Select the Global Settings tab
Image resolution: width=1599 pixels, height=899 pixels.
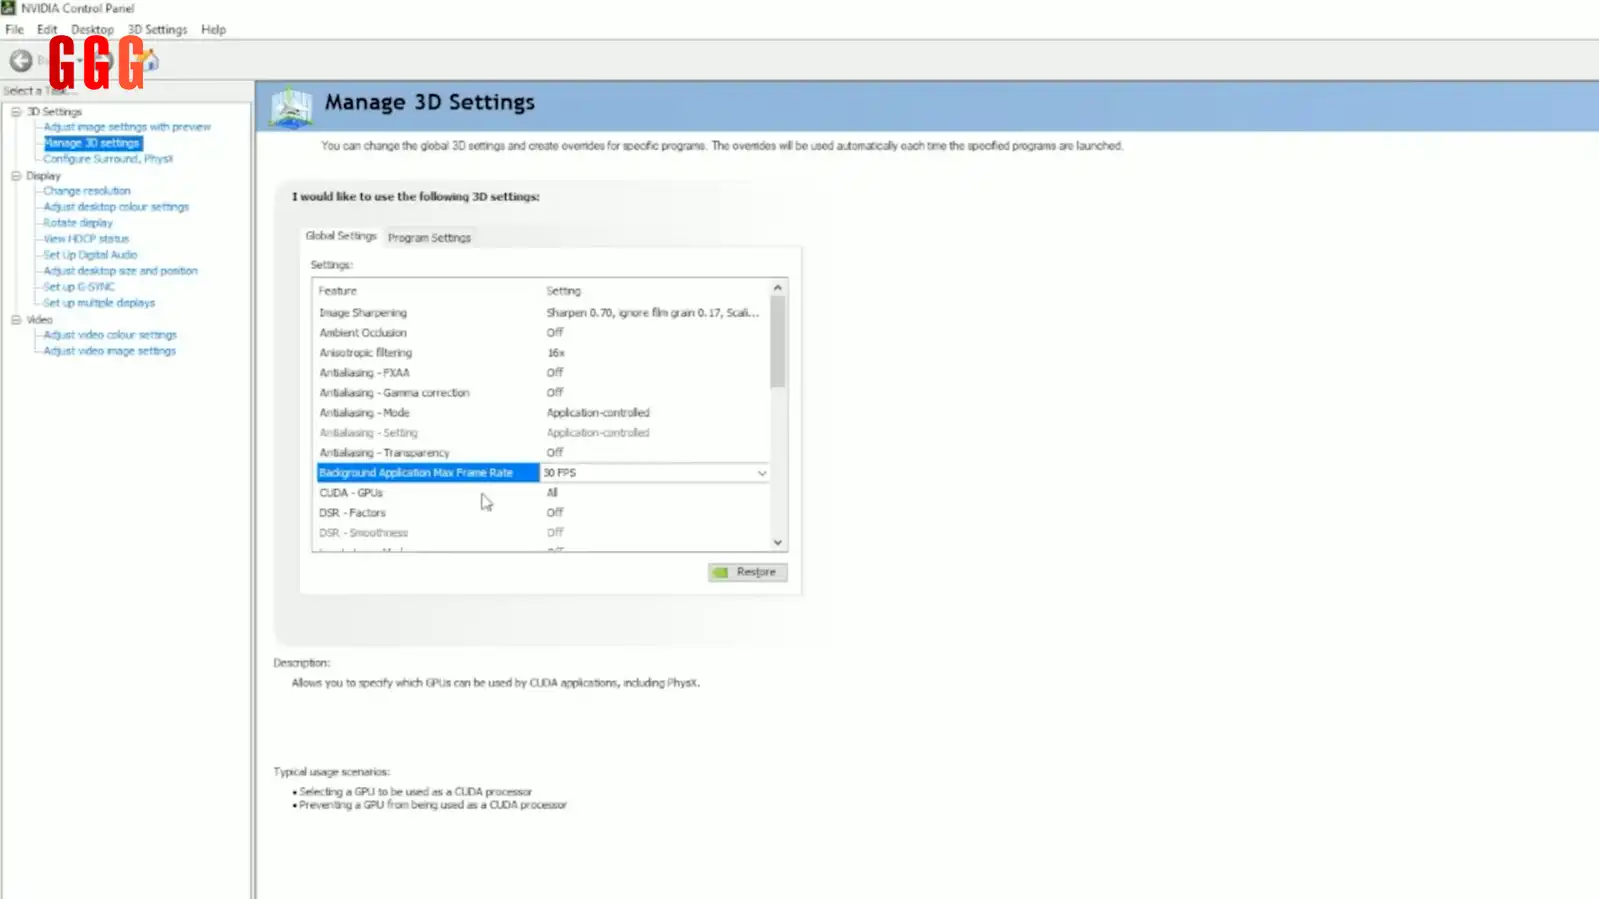tap(341, 236)
